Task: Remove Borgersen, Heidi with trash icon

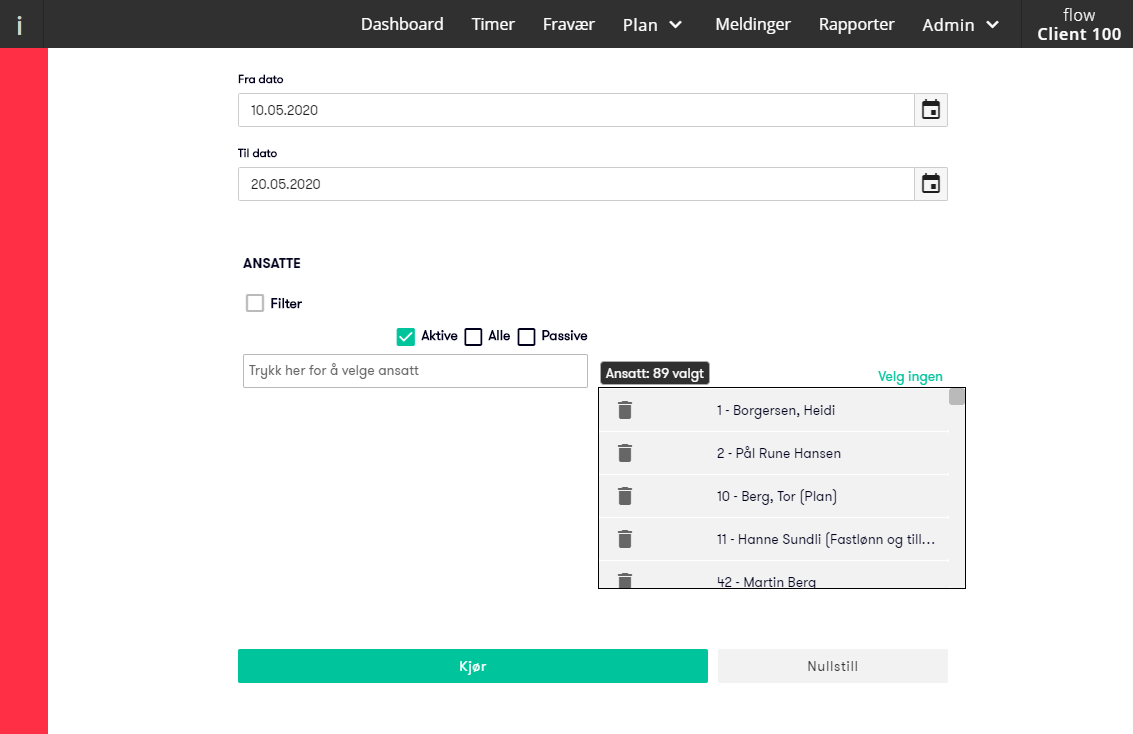Action: click(625, 410)
